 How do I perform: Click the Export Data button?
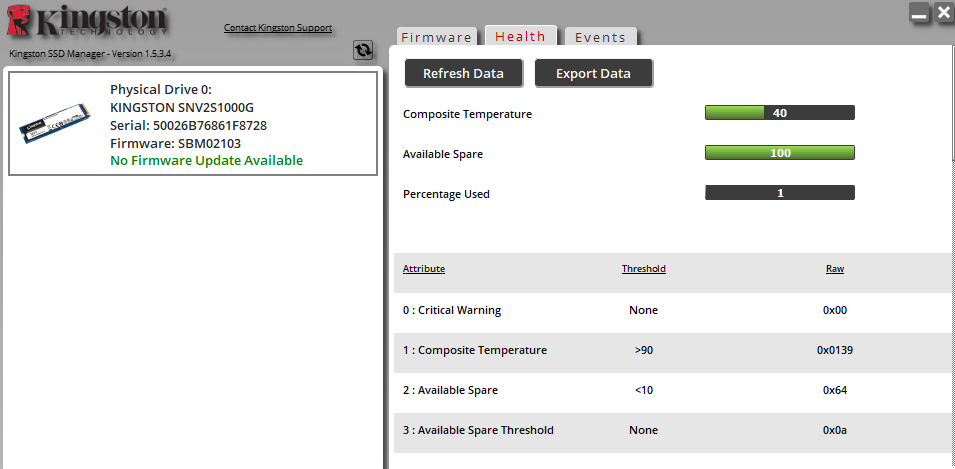[x=593, y=74]
